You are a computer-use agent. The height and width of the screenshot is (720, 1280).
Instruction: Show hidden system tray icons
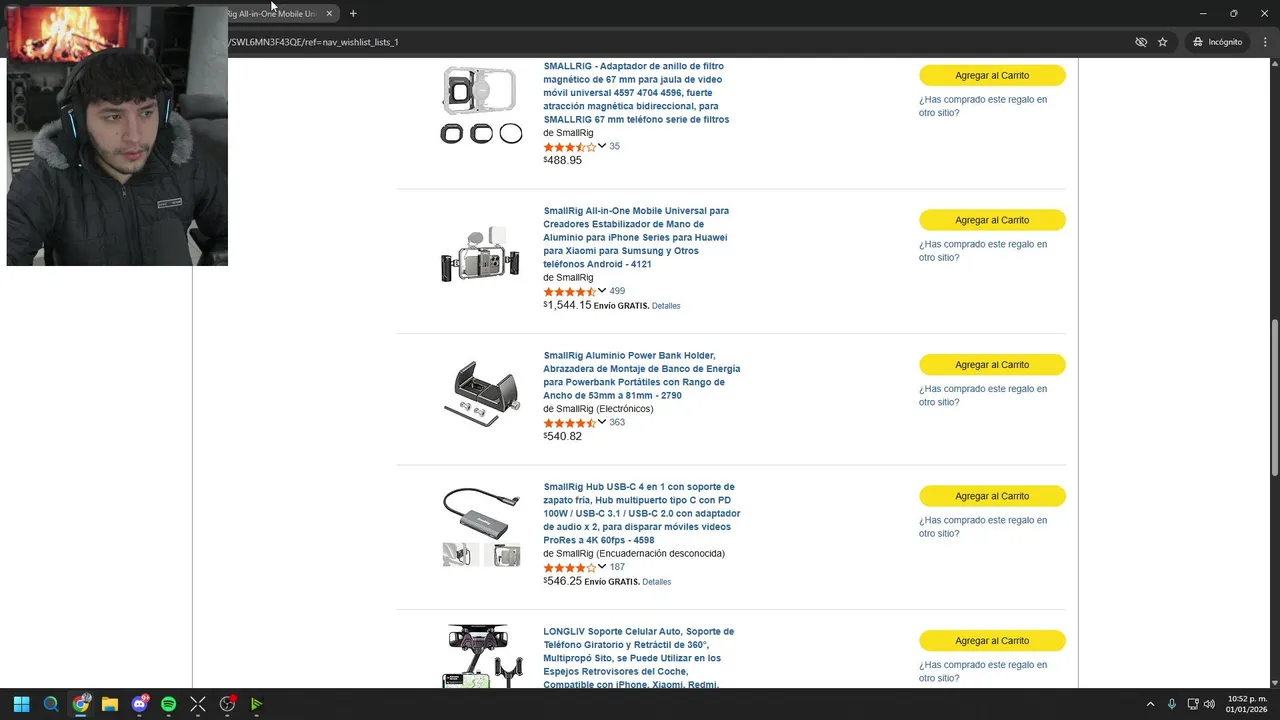tap(1150, 704)
